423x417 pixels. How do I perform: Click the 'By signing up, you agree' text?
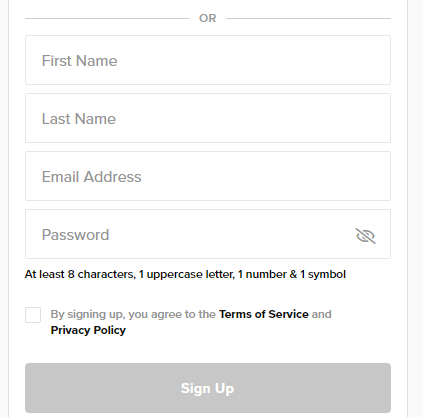[x=133, y=314]
